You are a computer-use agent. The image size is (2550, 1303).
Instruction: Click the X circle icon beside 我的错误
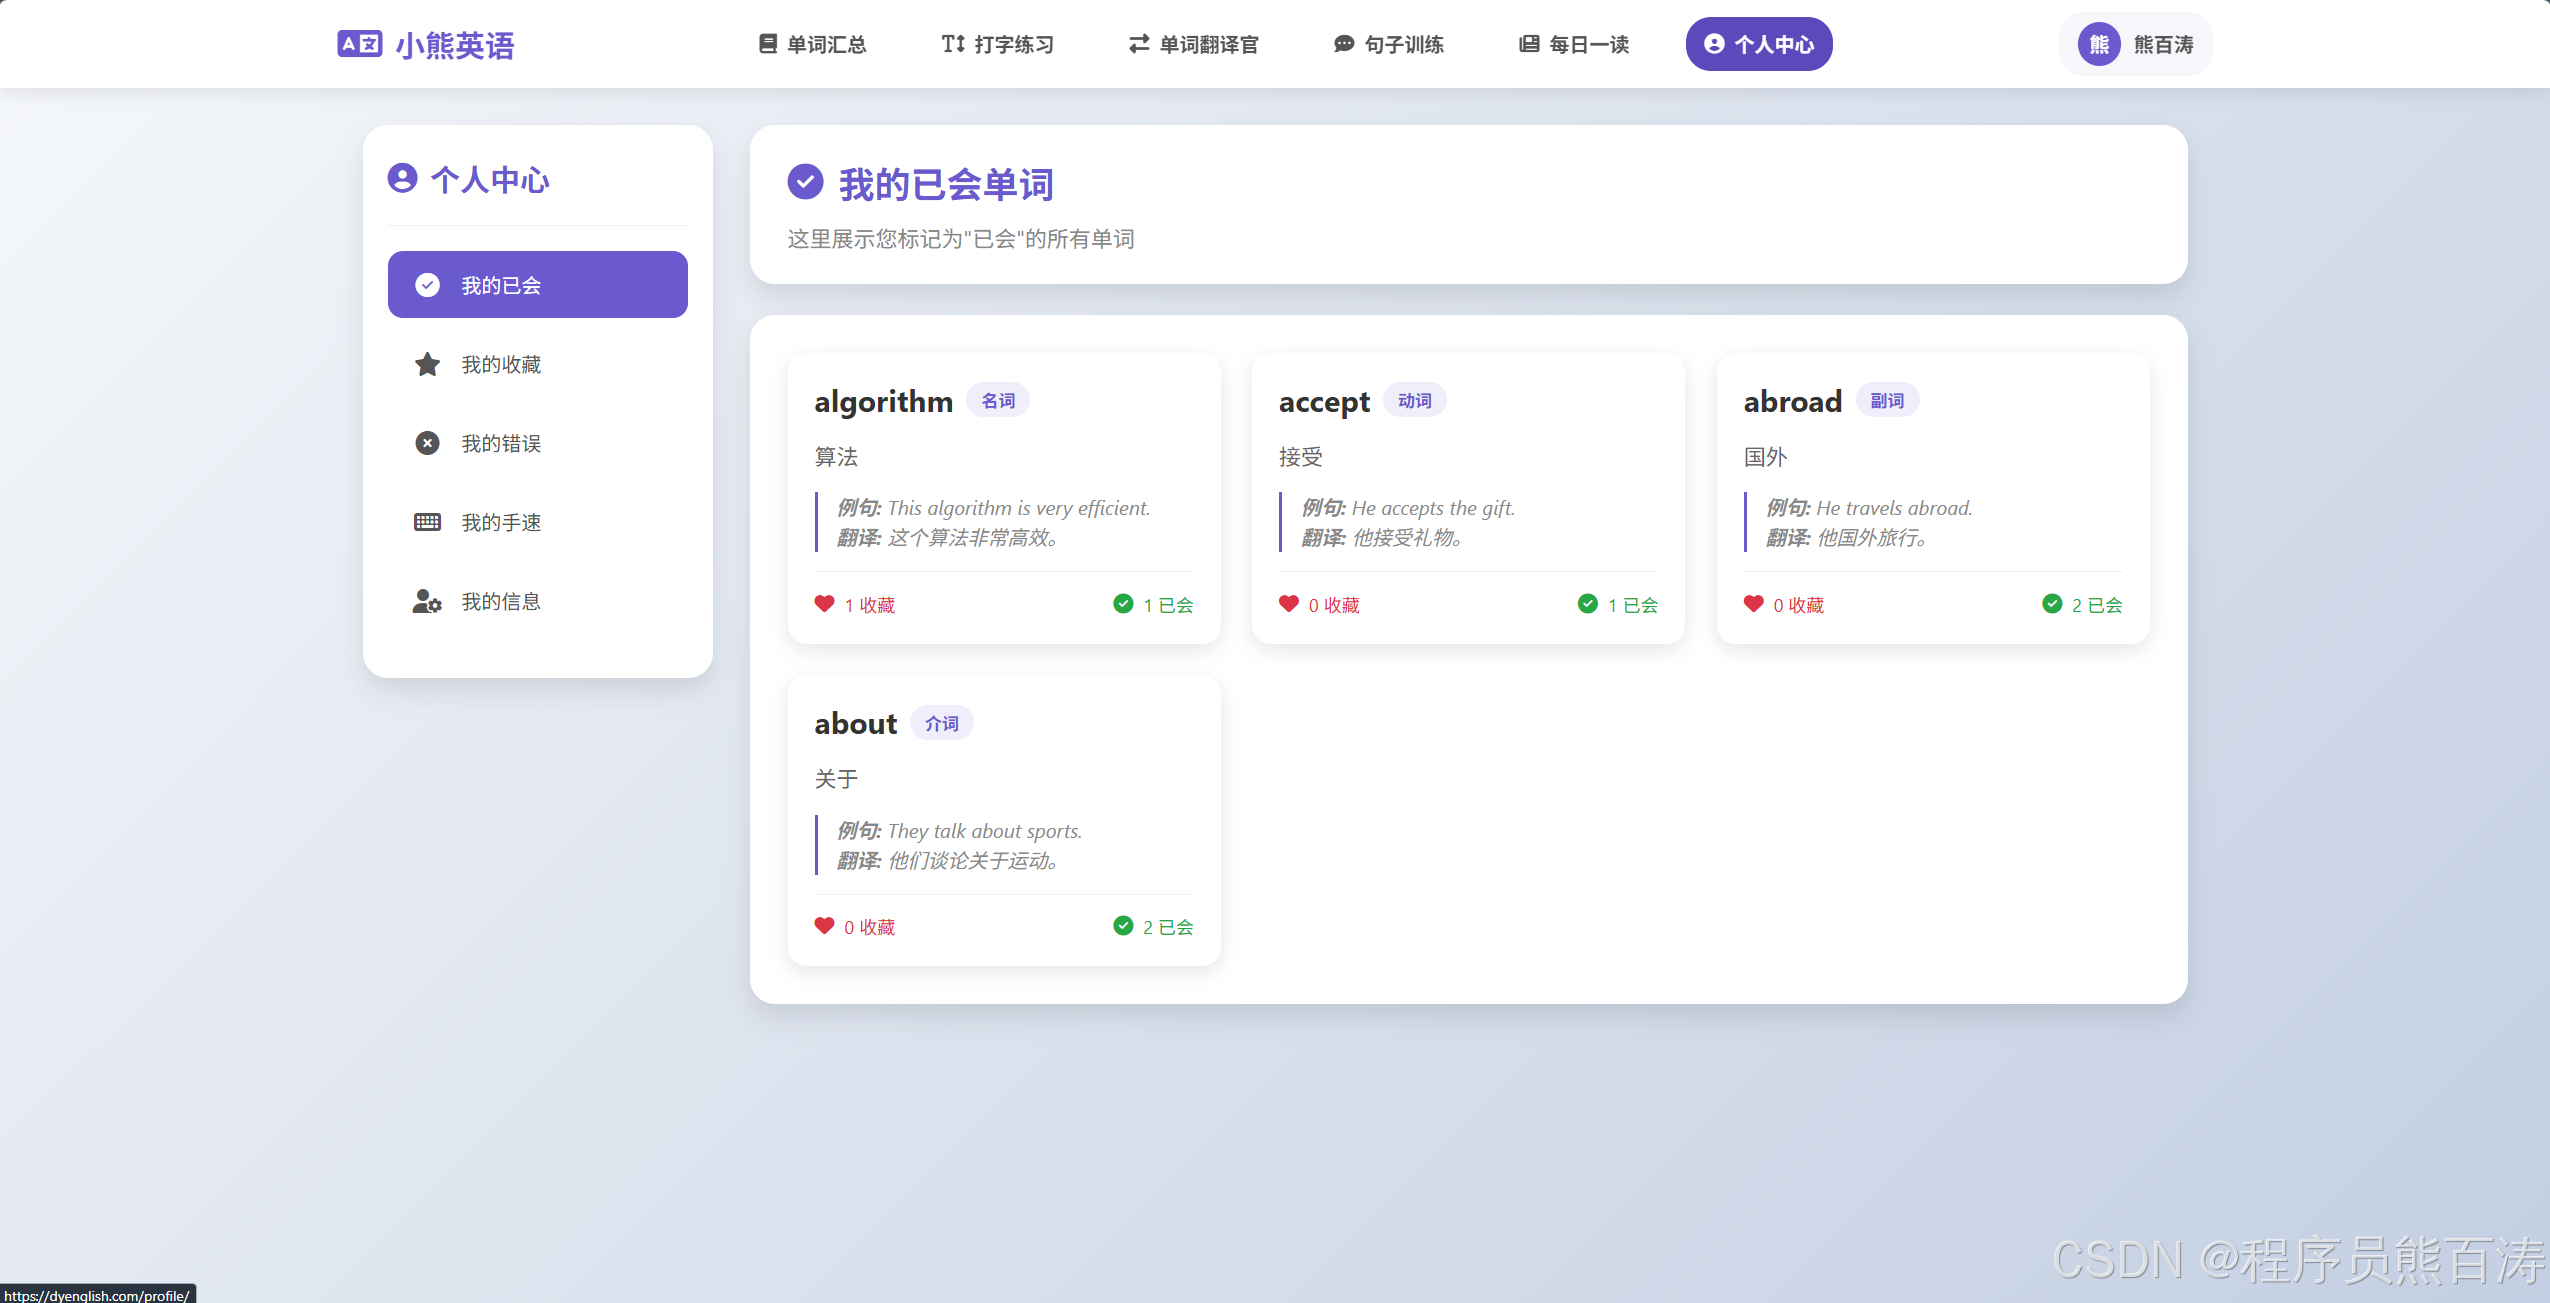427,443
